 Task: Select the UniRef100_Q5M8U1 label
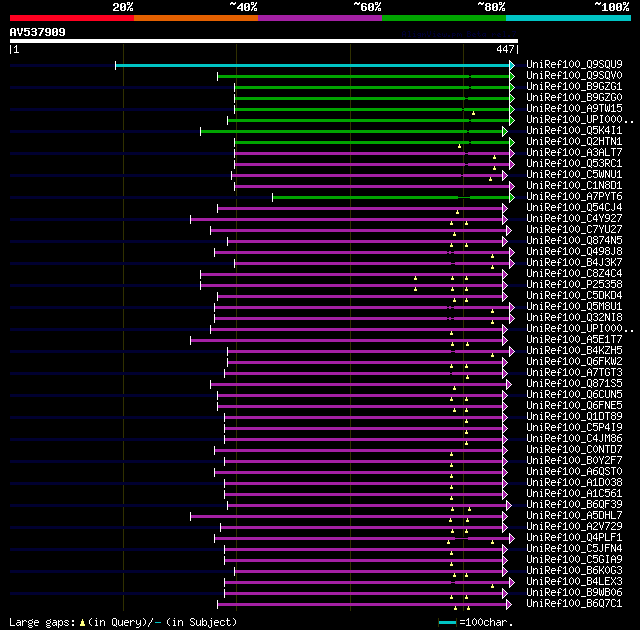(x=574, y=306)
